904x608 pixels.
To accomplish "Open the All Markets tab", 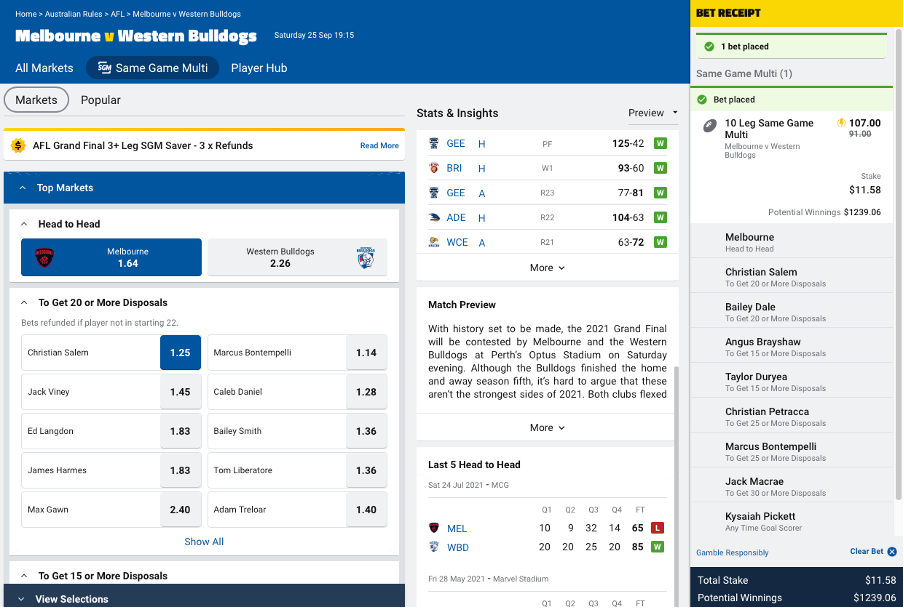I will coord(44,68).
